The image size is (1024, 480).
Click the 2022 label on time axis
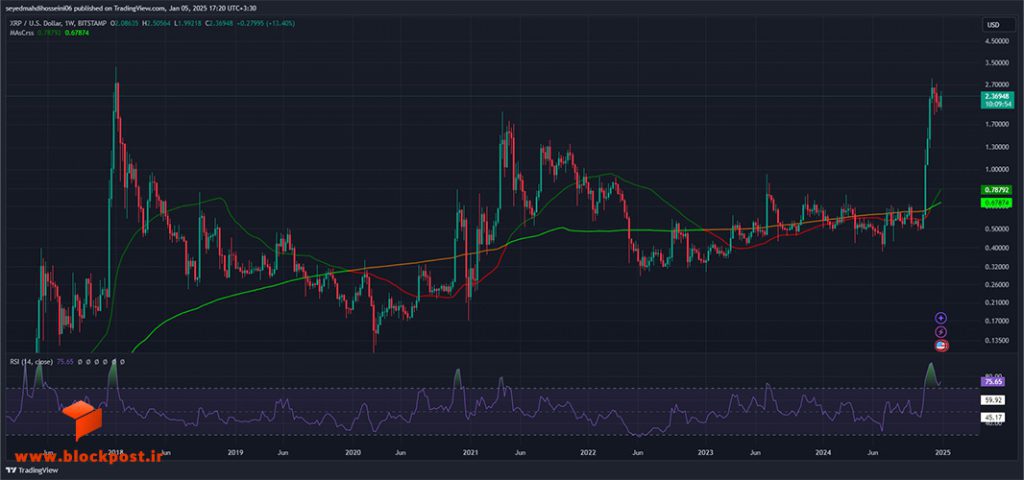[588, 452]
